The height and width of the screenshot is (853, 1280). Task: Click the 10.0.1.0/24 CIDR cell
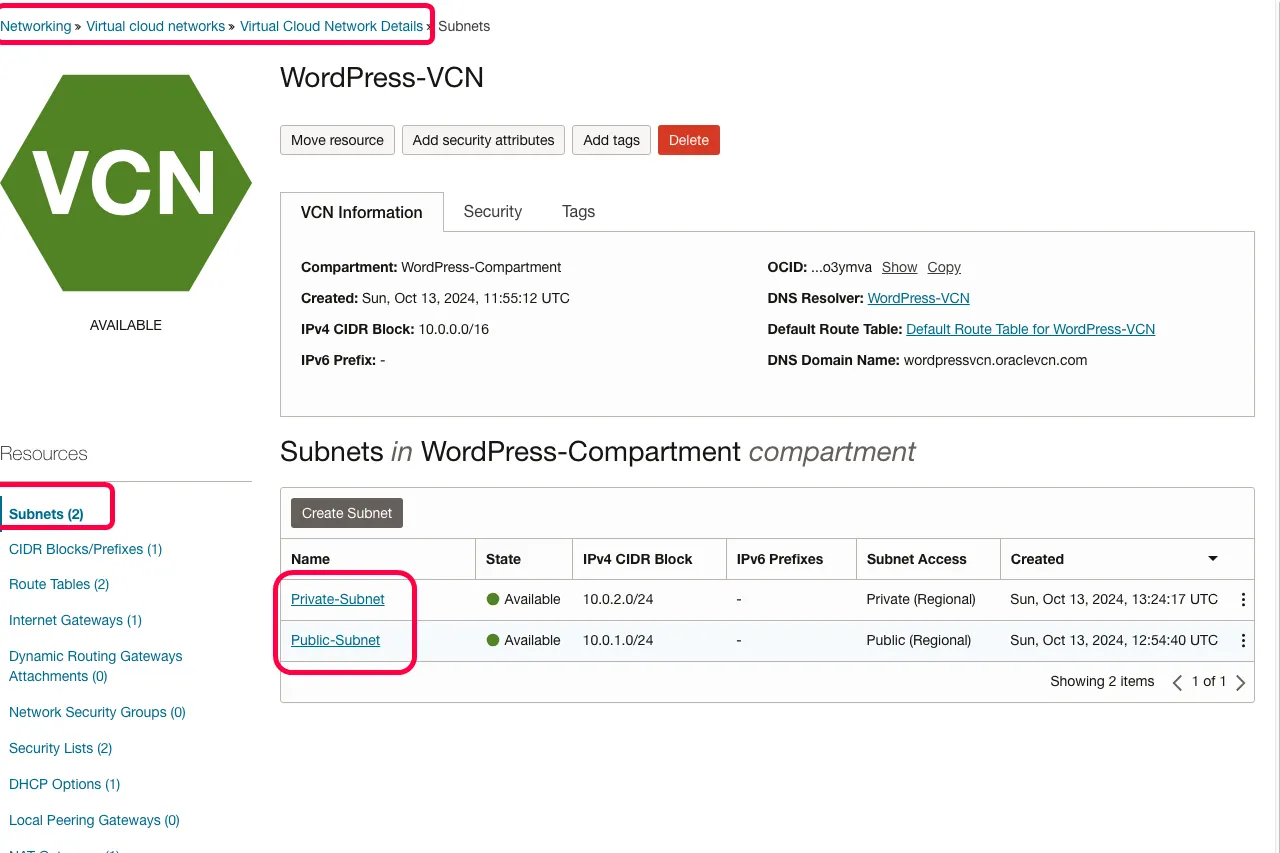[x=618, y=640]
